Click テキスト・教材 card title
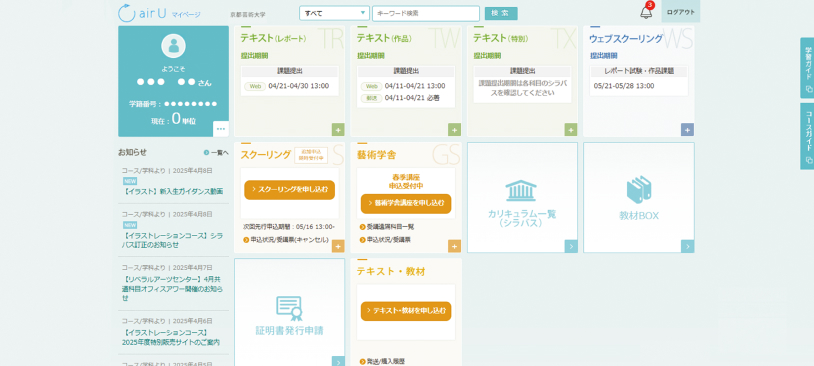 391,271
